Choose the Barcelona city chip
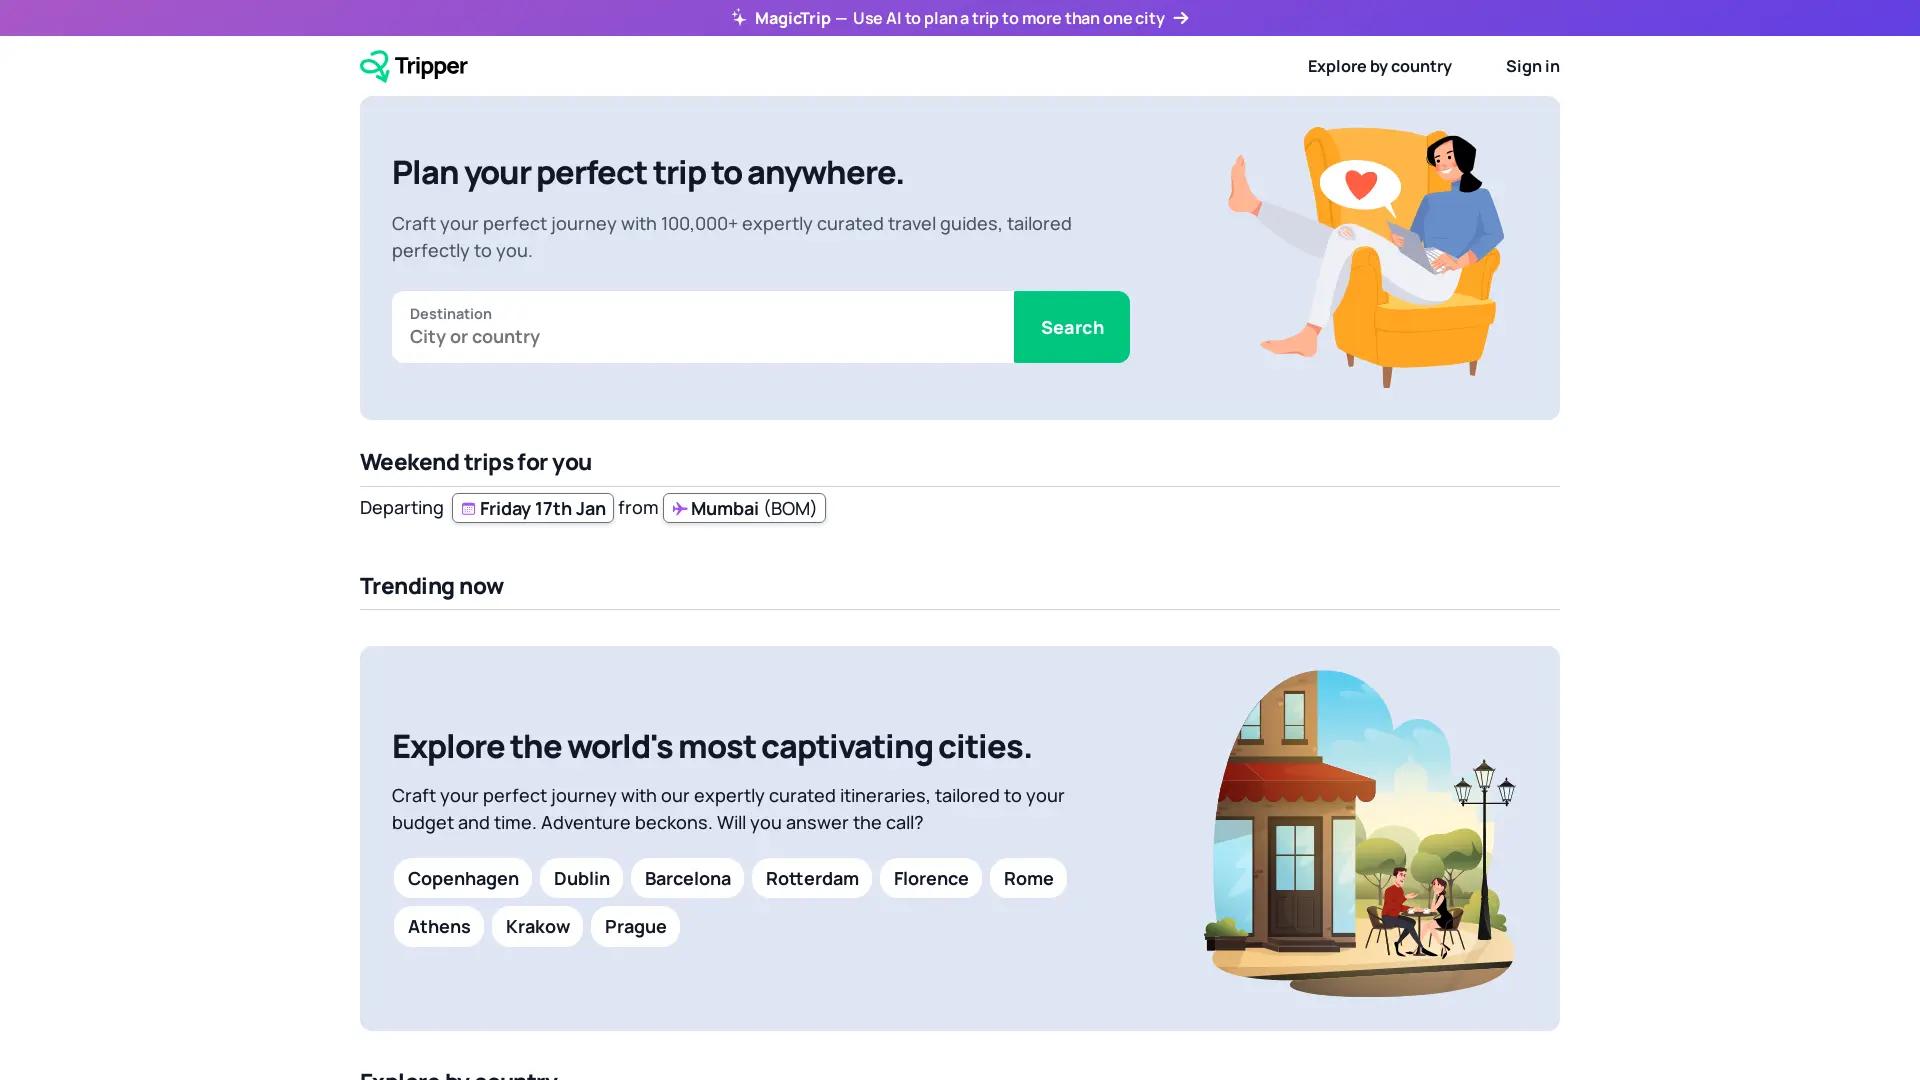 pos(687,878)
